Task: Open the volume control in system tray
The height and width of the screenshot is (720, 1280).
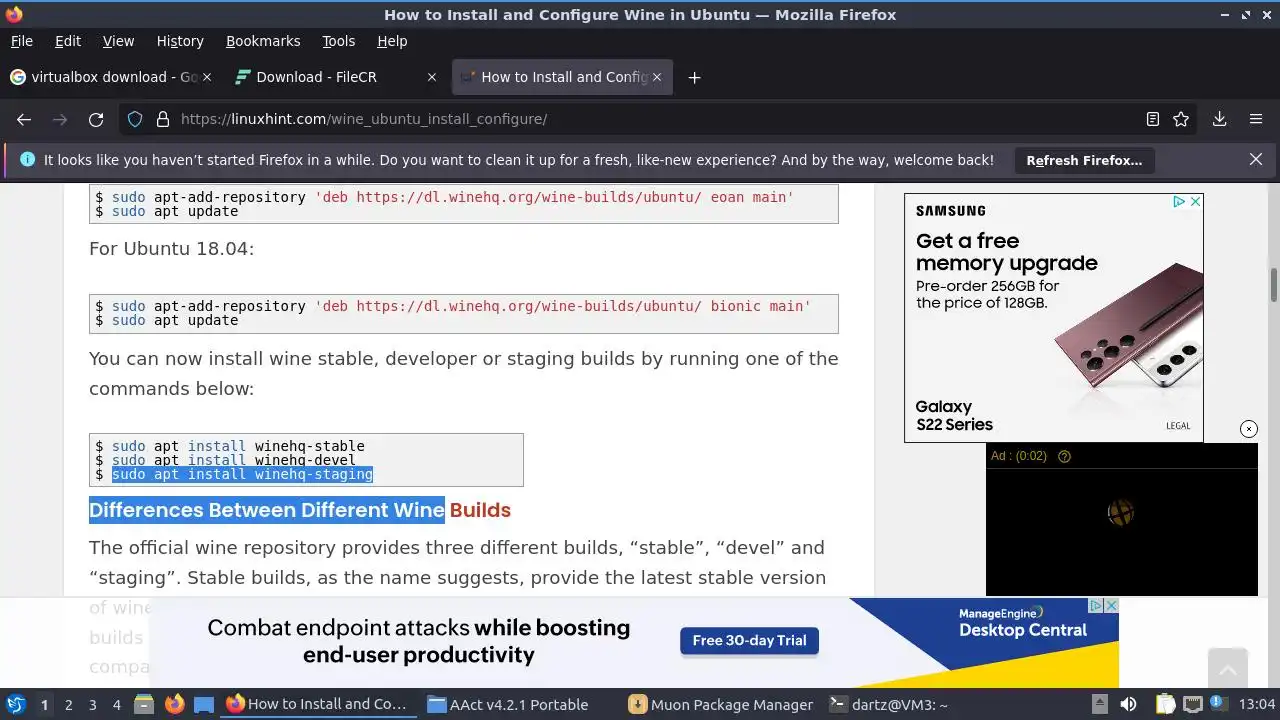Action: (1129, 704)
